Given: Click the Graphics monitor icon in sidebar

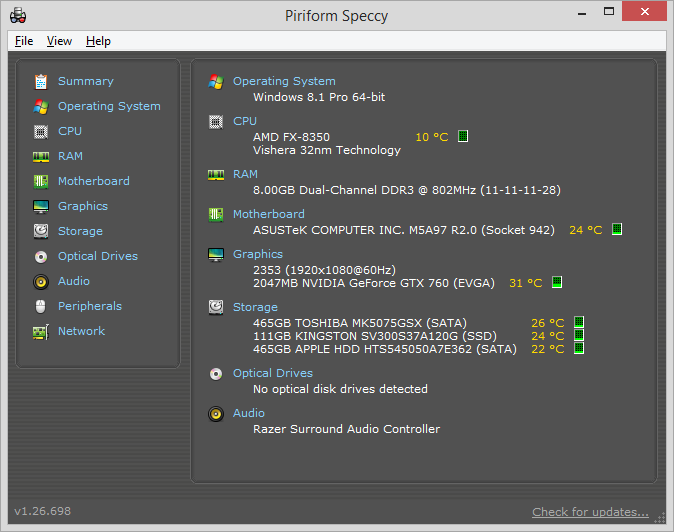Looking at the screenshot, I should coord(41,206).
